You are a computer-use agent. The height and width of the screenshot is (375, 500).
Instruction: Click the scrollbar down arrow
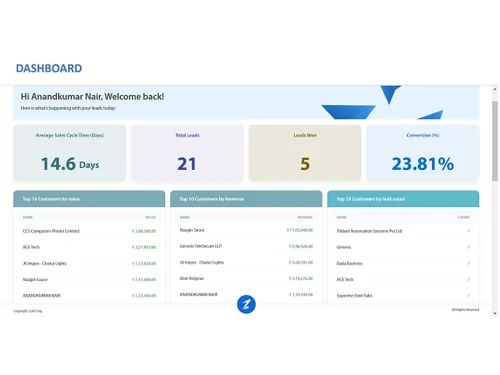pos(495,313)
